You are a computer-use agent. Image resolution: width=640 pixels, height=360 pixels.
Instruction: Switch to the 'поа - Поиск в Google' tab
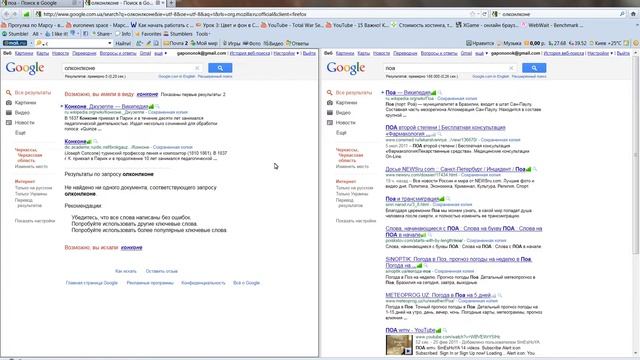[x=40, y=3]
